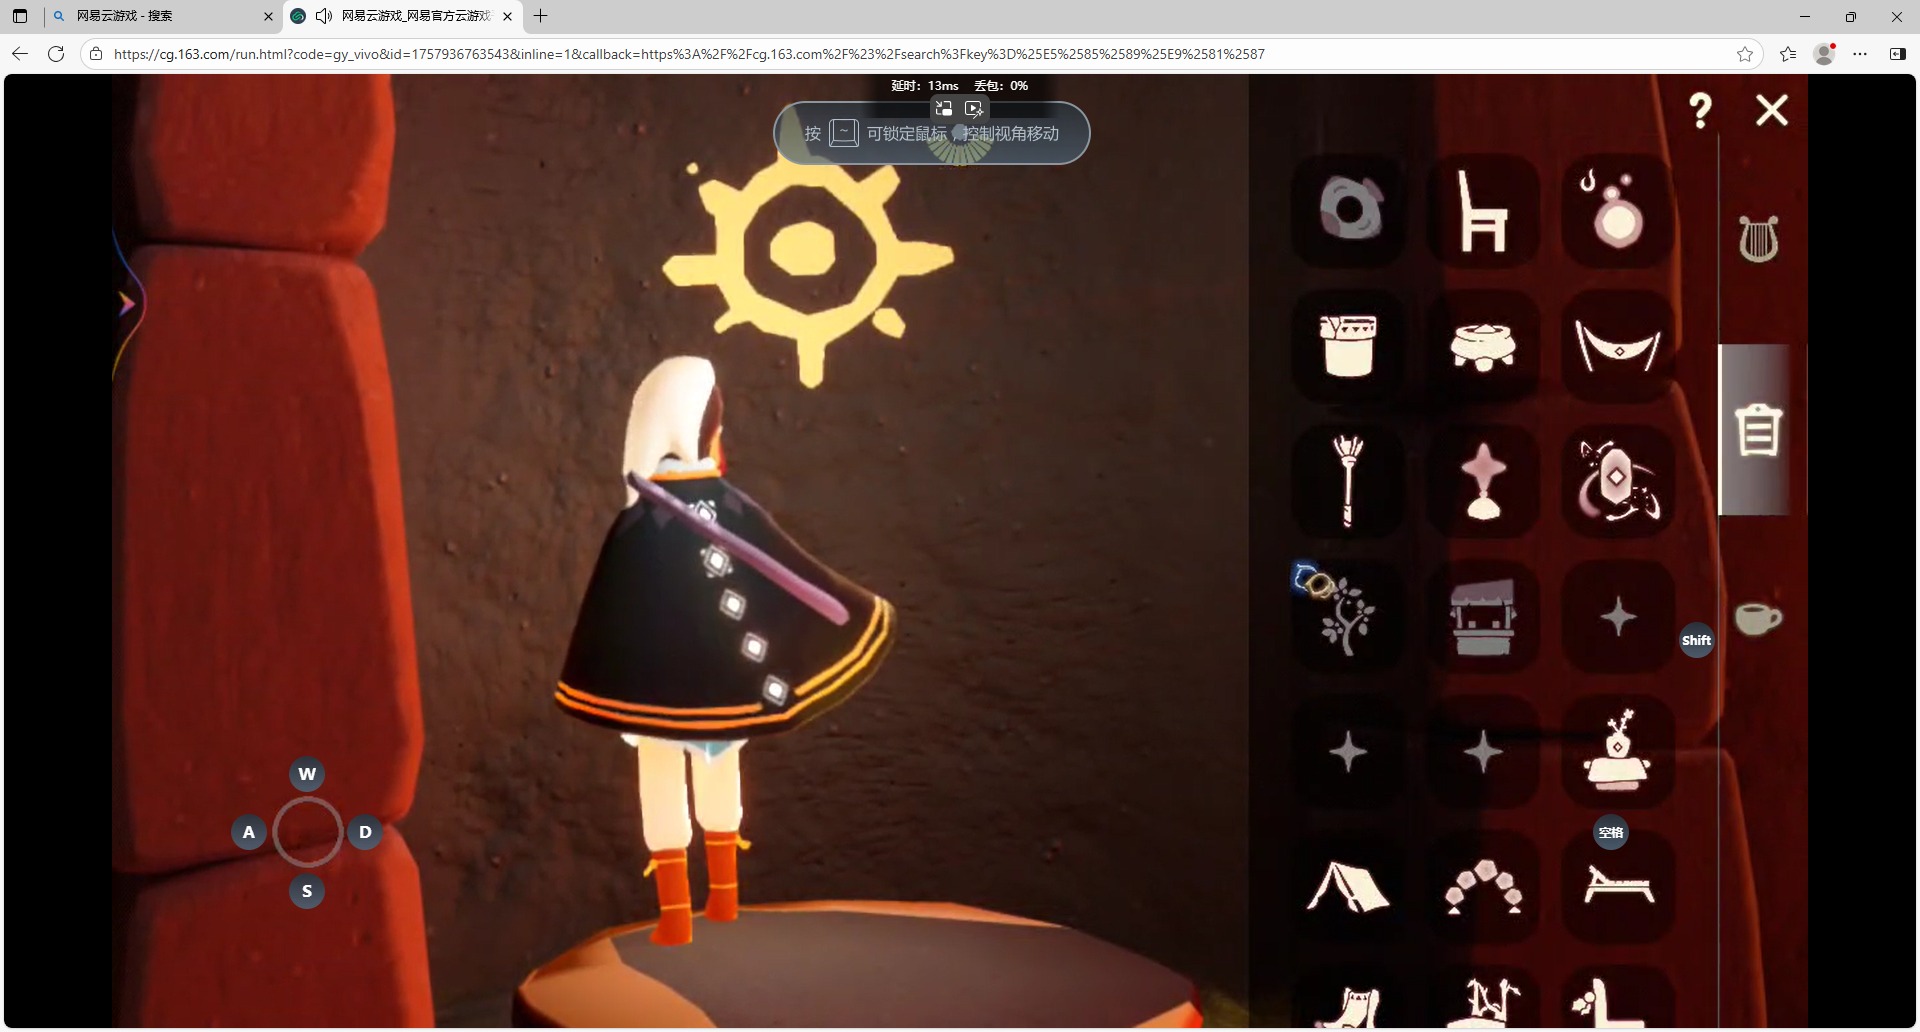1920x1032 pixels.
Task: Click the virtual joystick center circle
Action: pos(308,832)
